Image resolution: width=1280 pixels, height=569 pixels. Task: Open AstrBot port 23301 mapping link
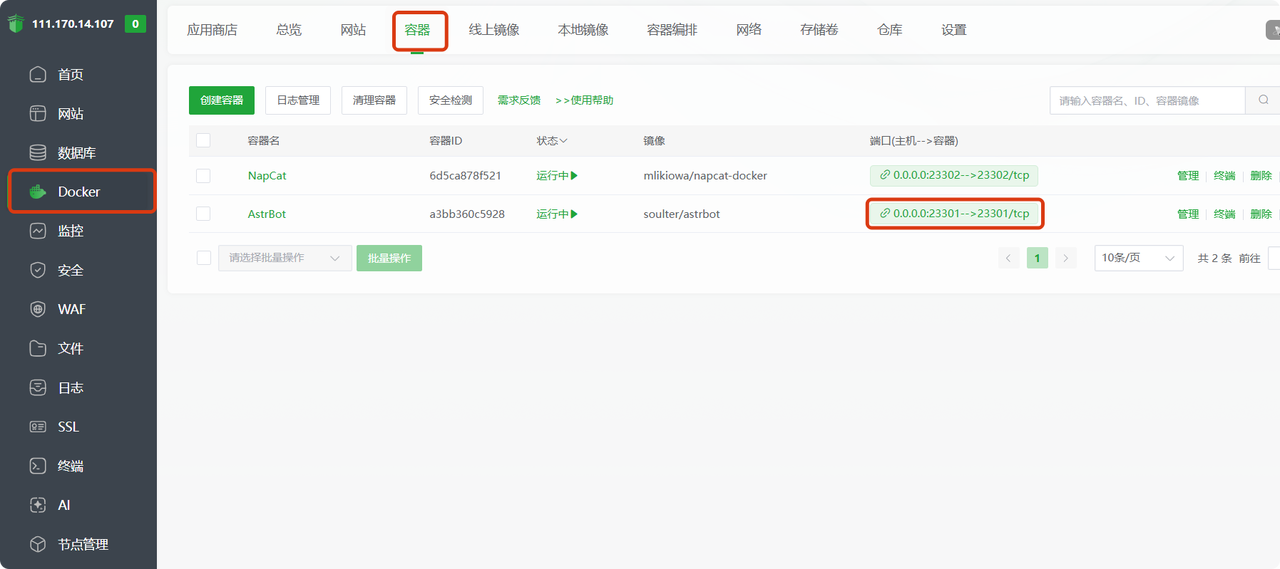[x=954, y=214]
